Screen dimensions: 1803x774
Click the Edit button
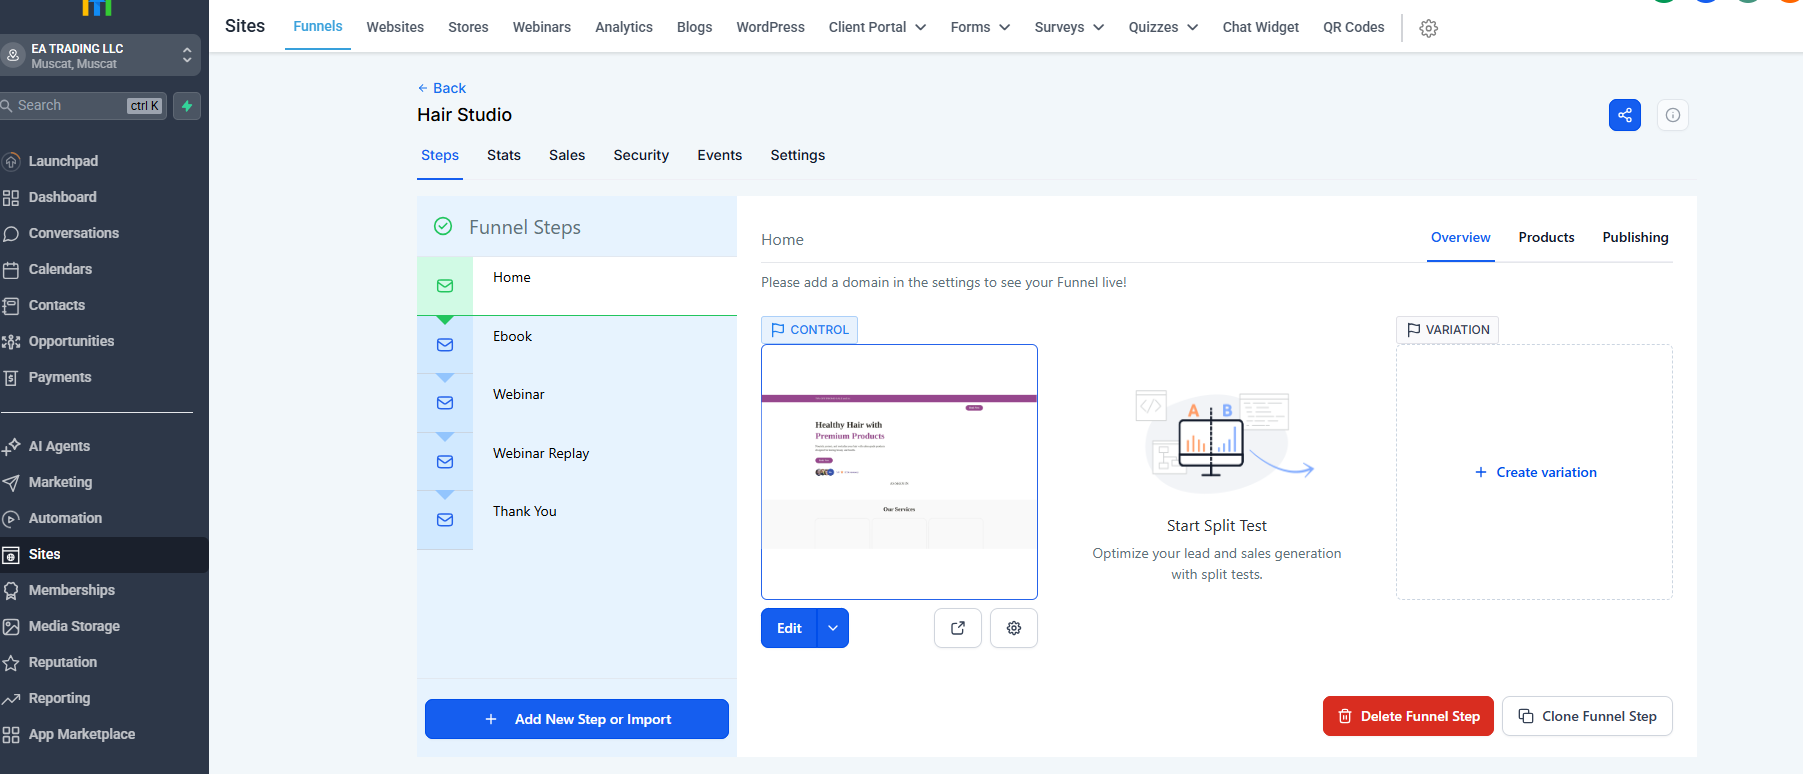click(789, 628)
